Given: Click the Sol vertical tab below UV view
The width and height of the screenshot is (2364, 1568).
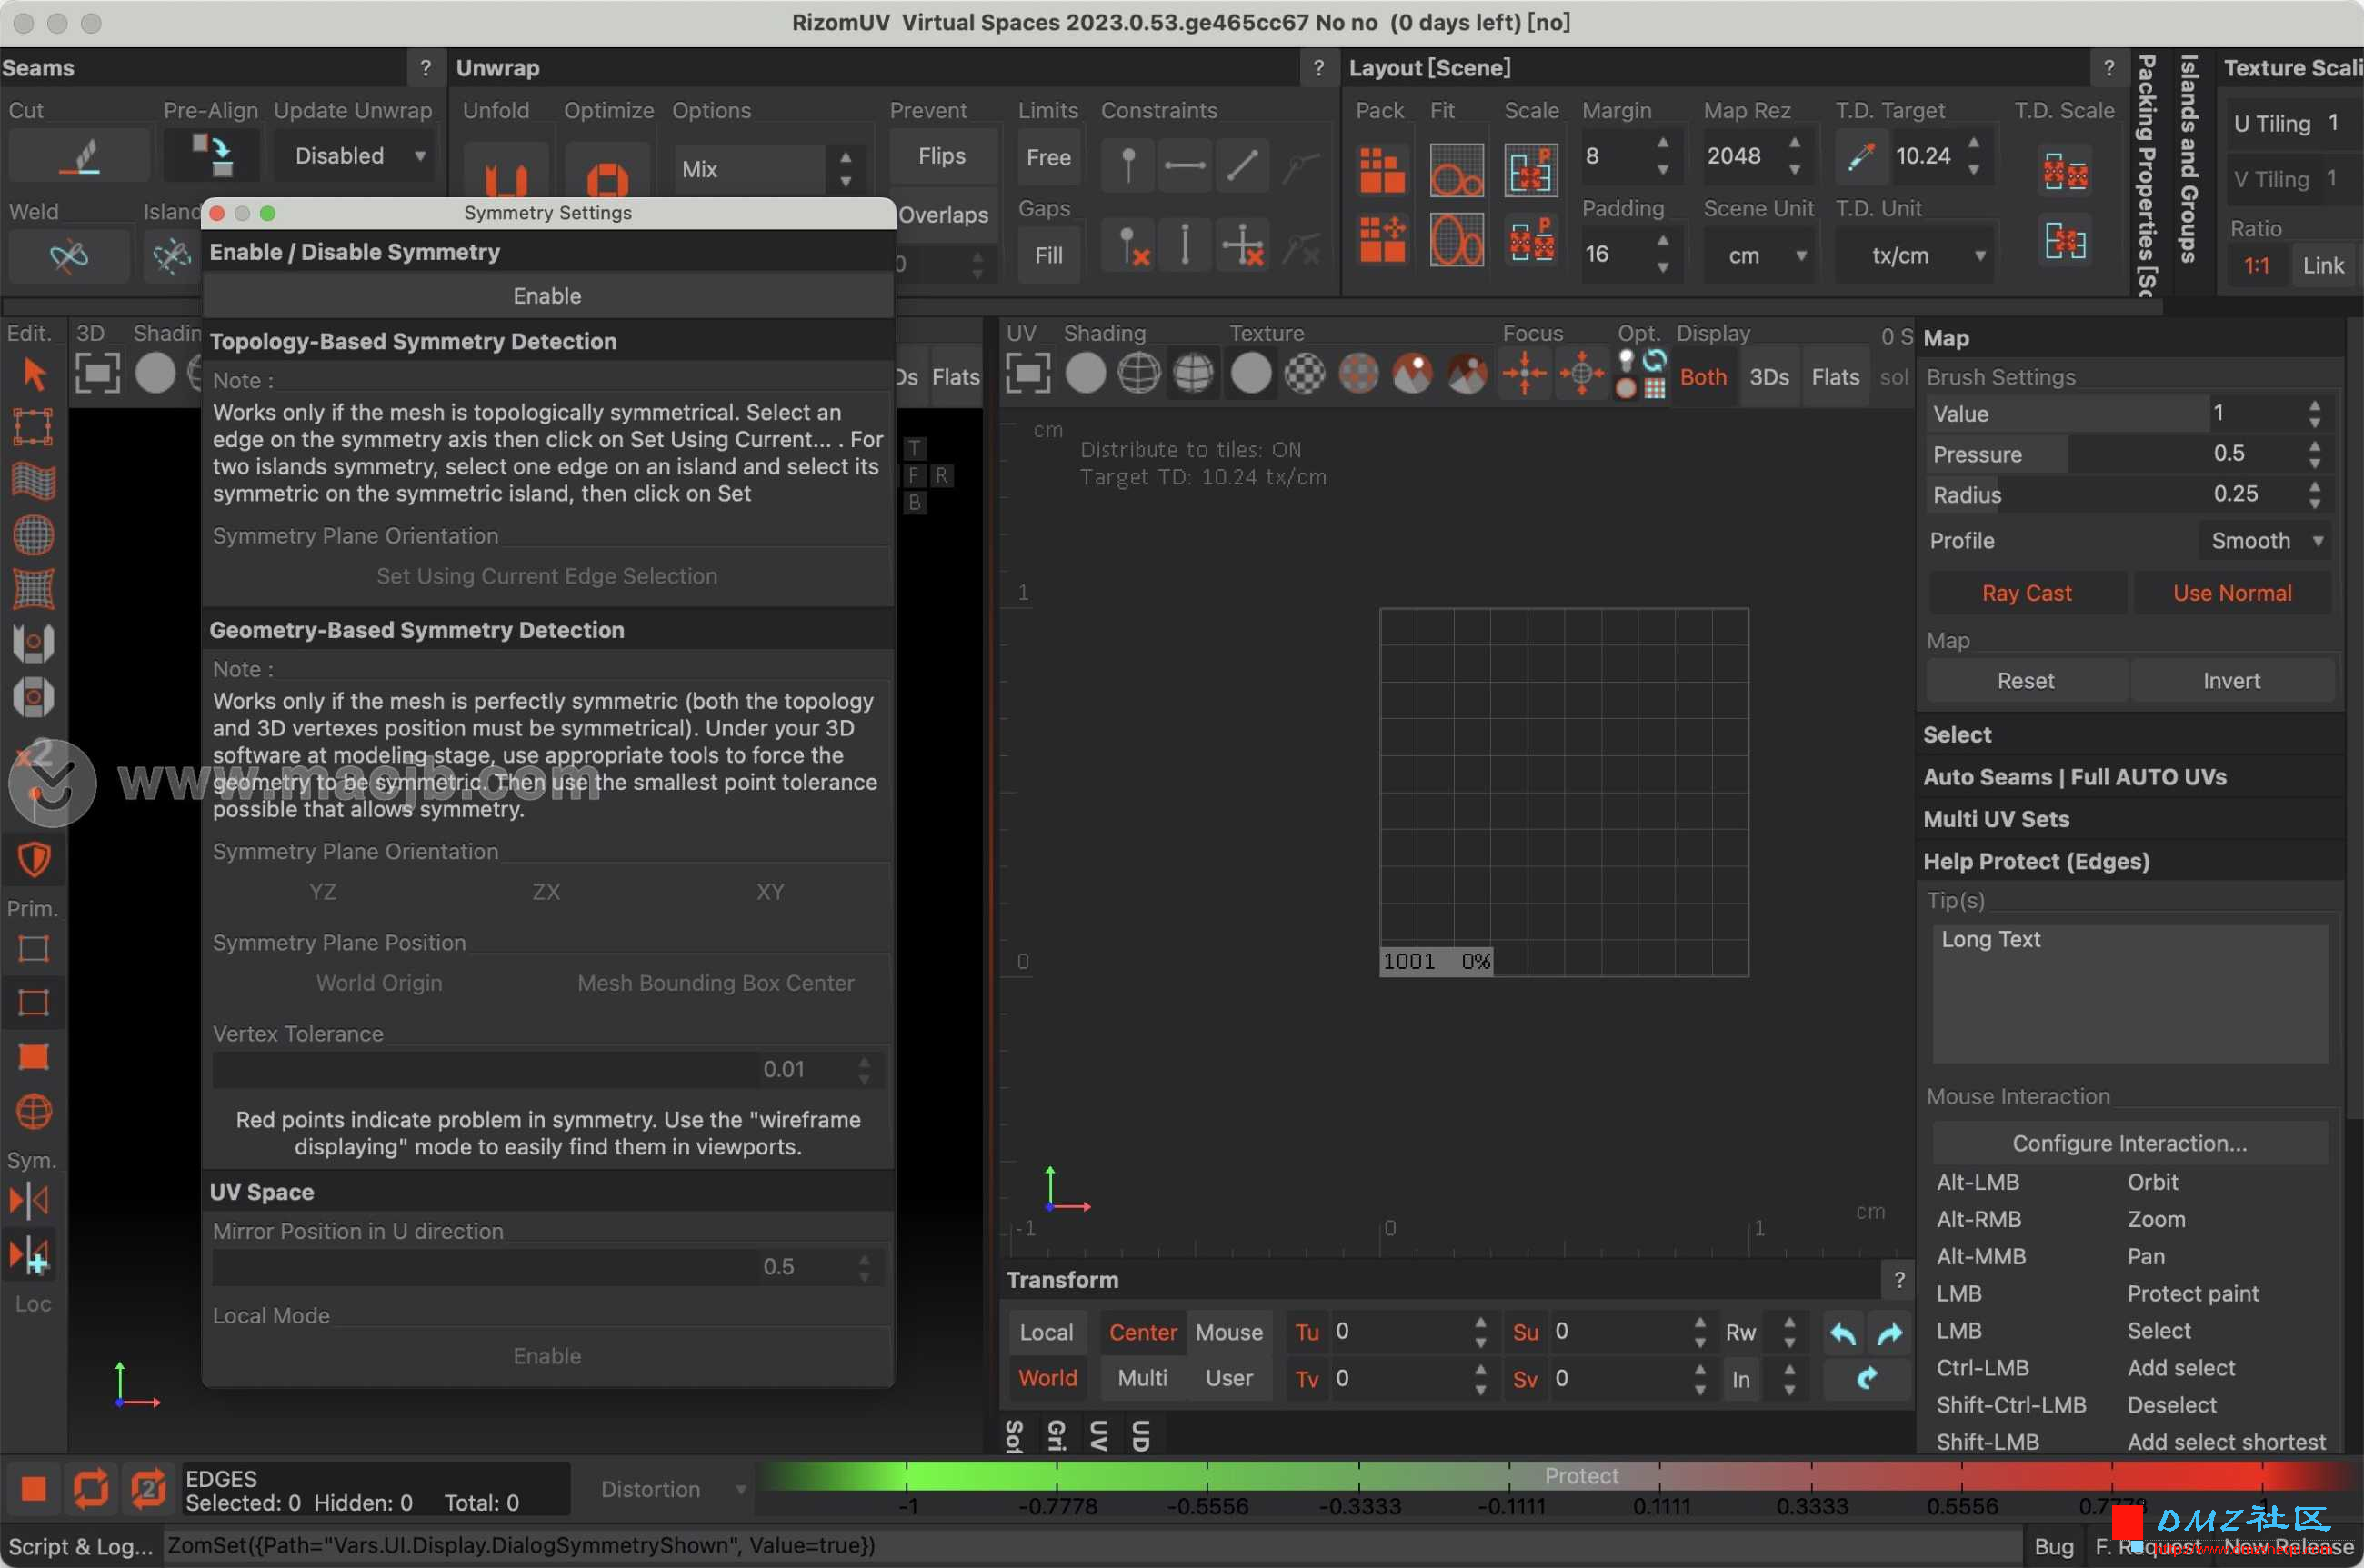Looking at the screenshot, I should click(x=1014, y=1436).
